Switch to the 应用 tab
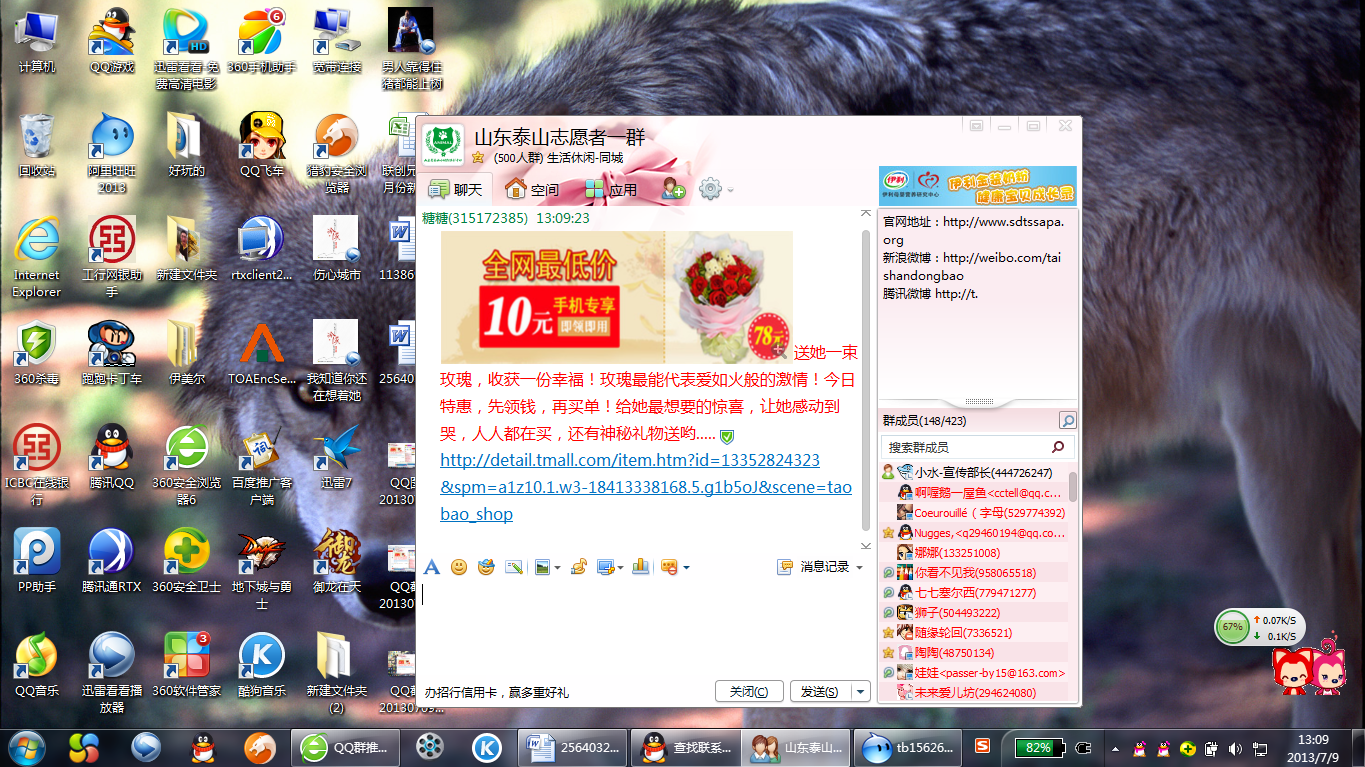Screen dimensions: 1365x767 point(611,189)
